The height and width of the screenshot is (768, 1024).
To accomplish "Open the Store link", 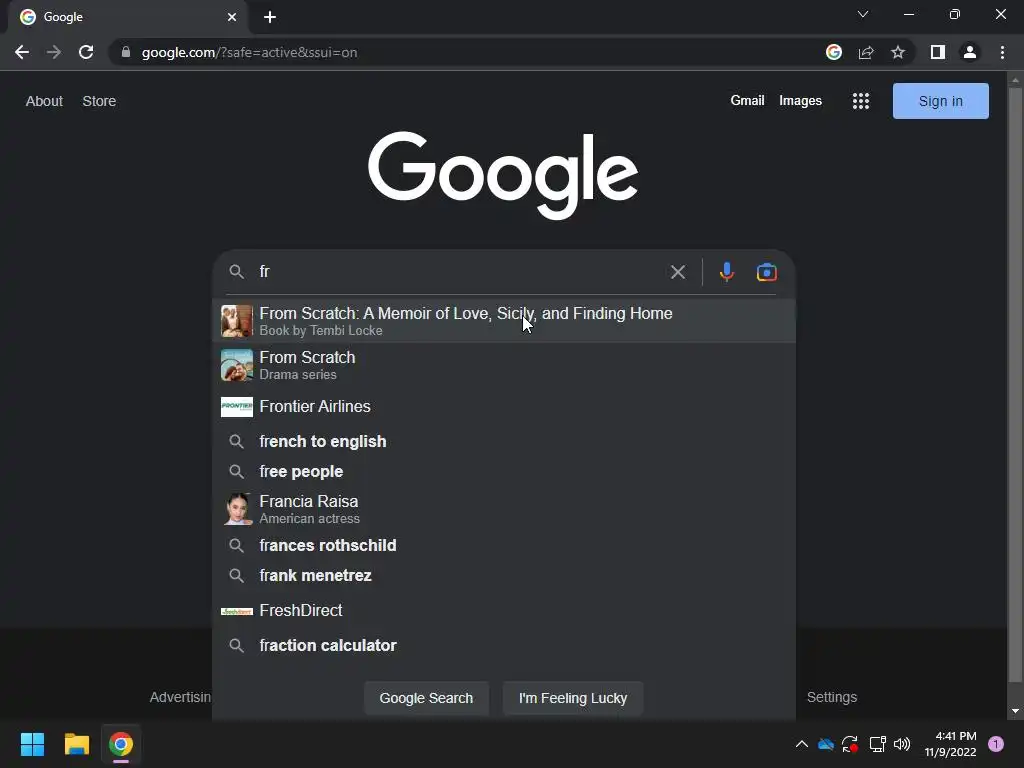I will coord(99,101).
